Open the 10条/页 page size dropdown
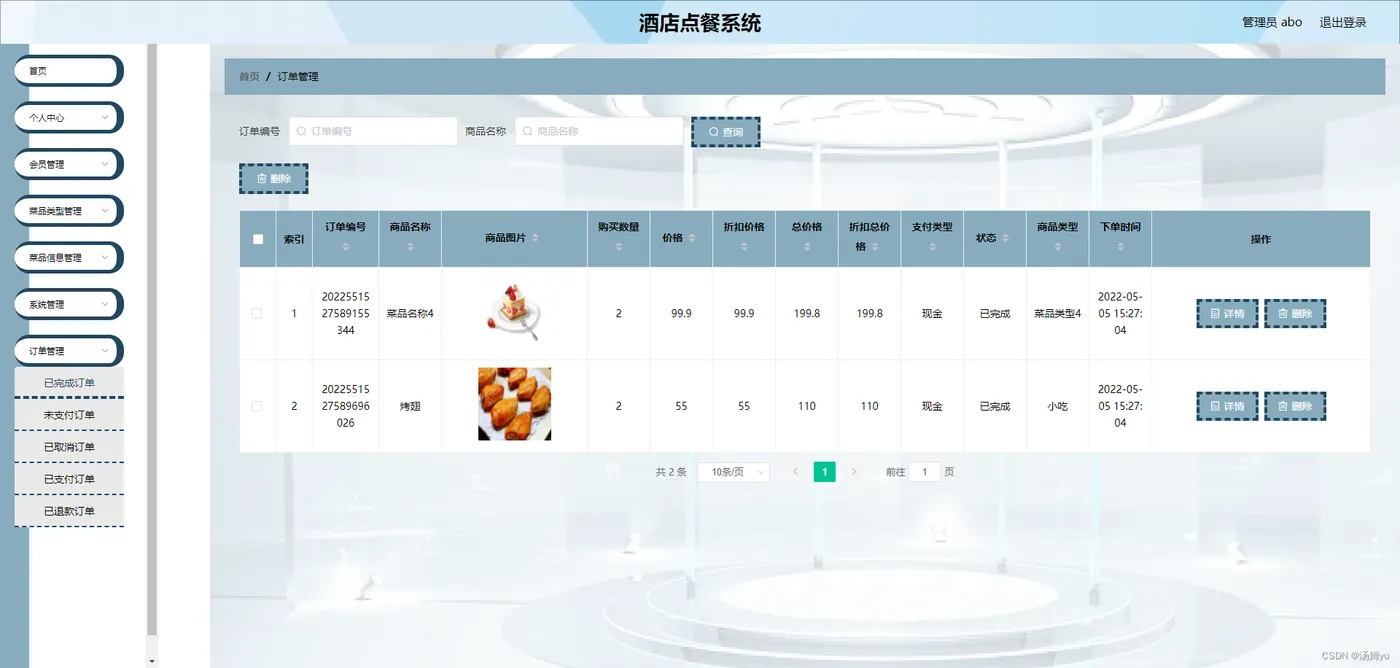 [x=734, y=472]
